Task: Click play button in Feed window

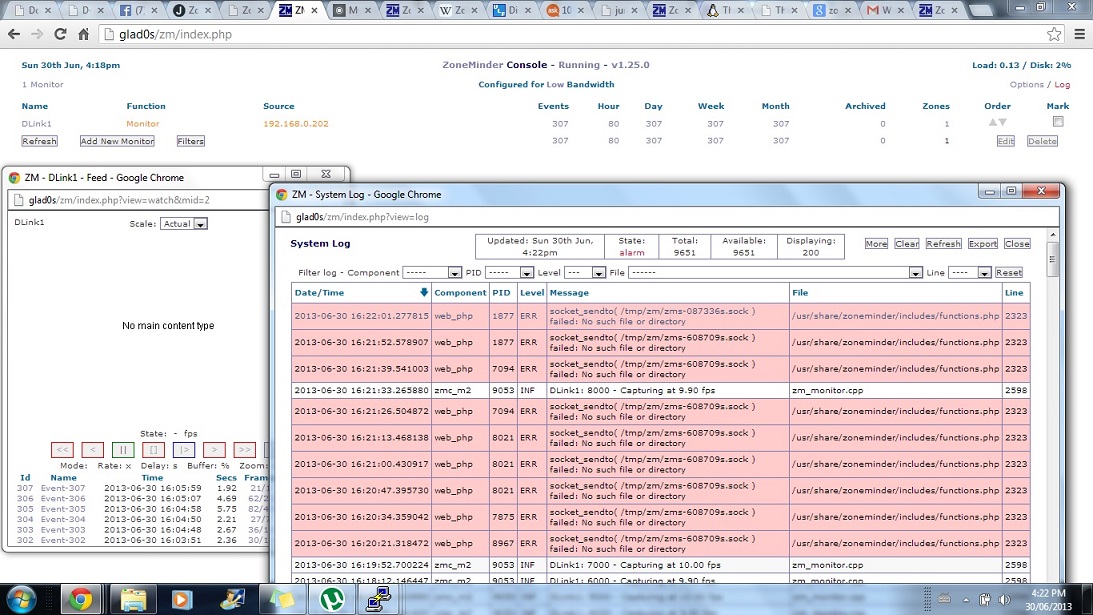Action: coord(183,450)
